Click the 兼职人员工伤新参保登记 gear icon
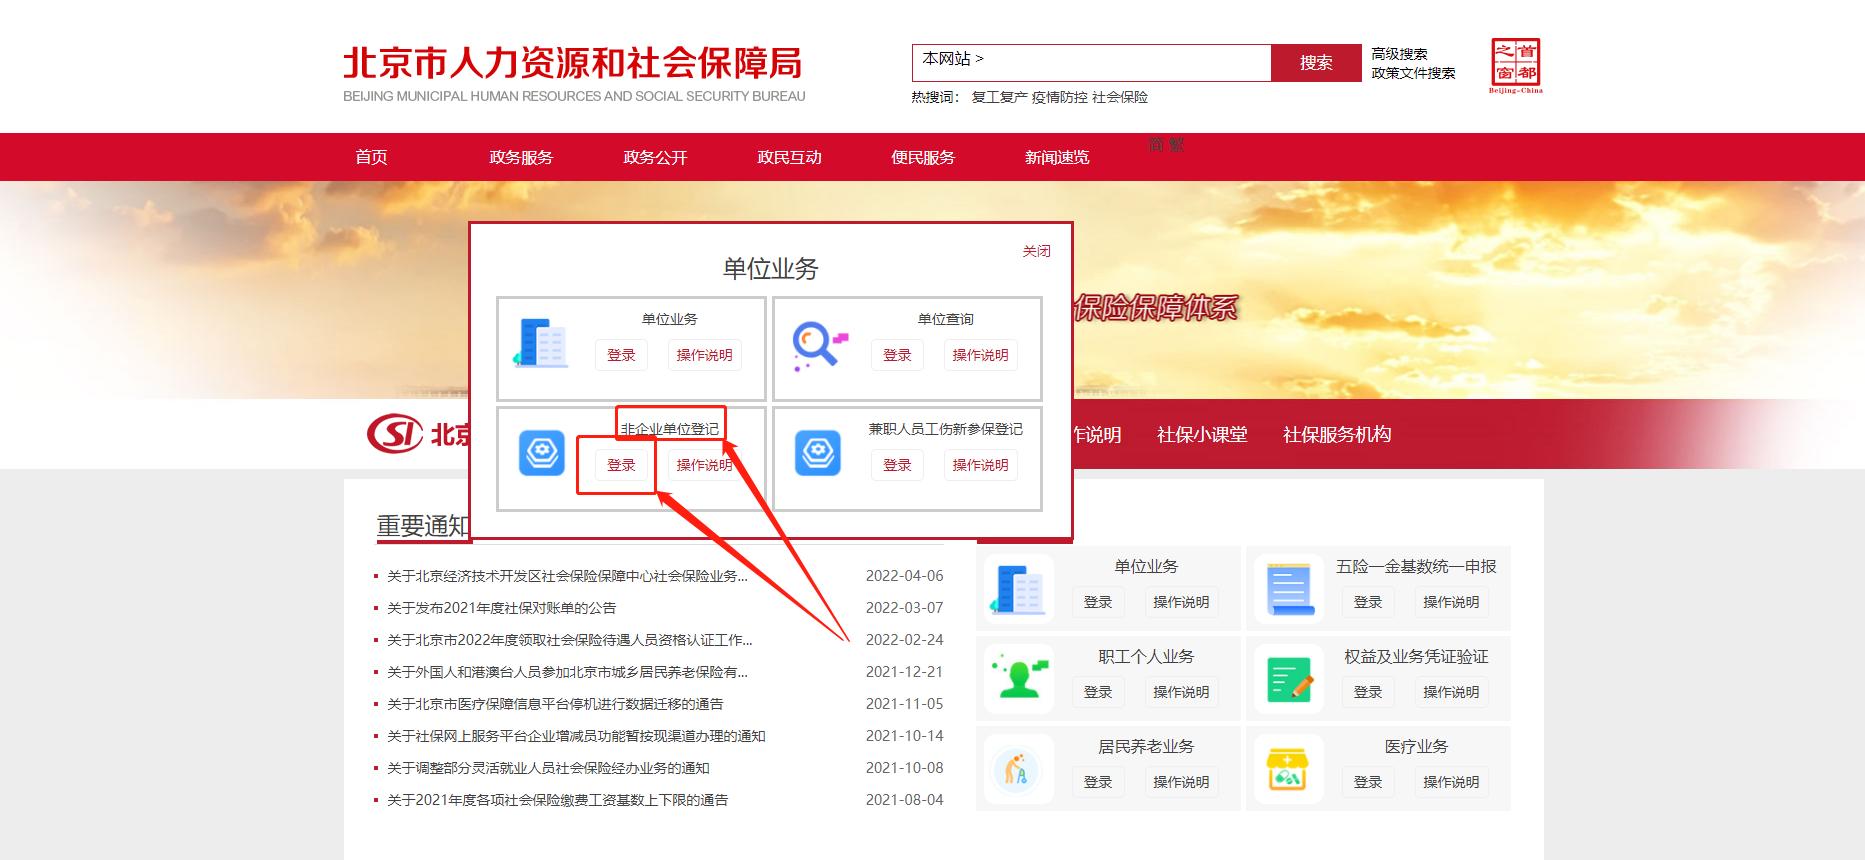The width and height of the screenshot is (1865, 860). click(818, 453)
